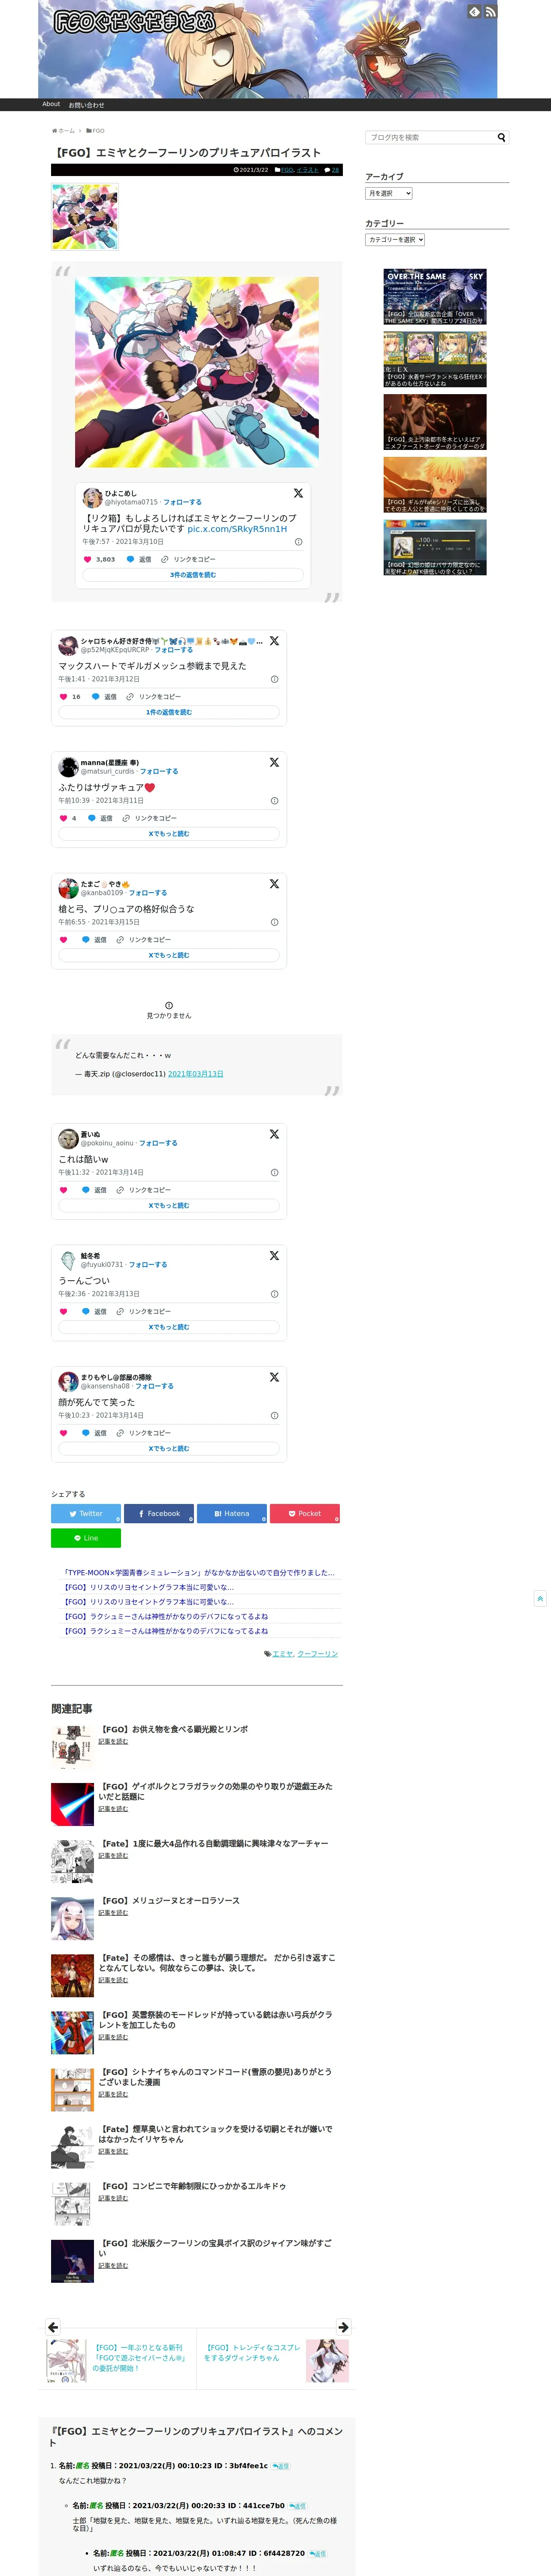This screenshot has height=2576, width=551.
Task: Click the X logo on シャロちゃん's tweet
Action: tap(274, 641)
